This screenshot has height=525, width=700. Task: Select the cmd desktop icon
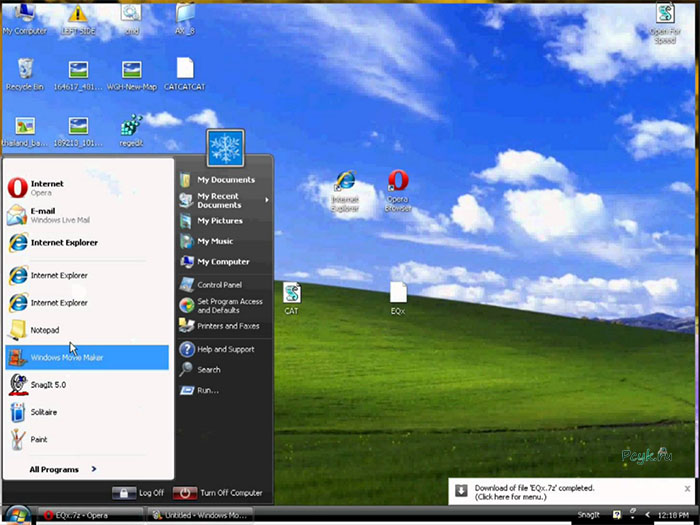click(131, 19)
